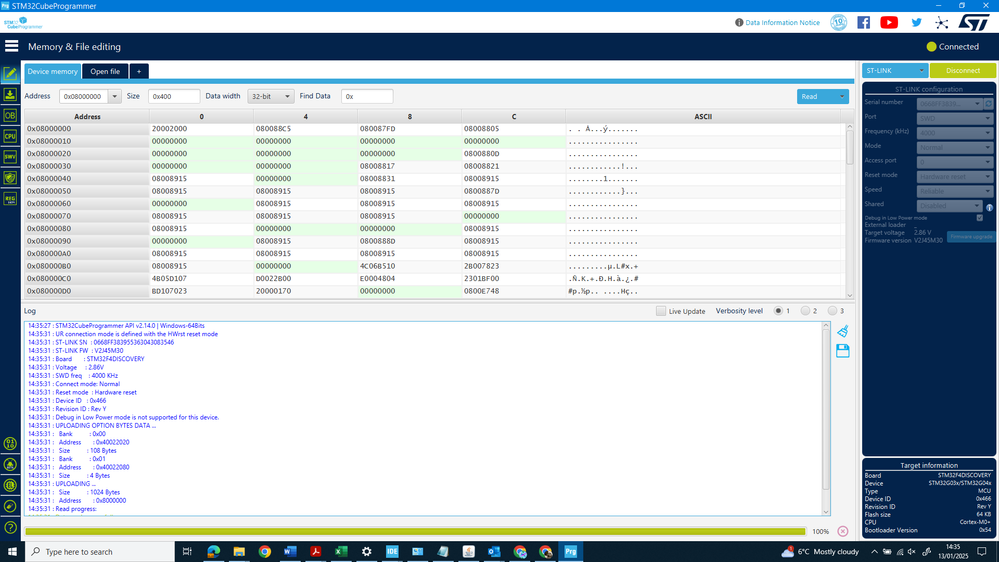
Task: Open the CPU sidebar icon
Action: tap(10, 136)
